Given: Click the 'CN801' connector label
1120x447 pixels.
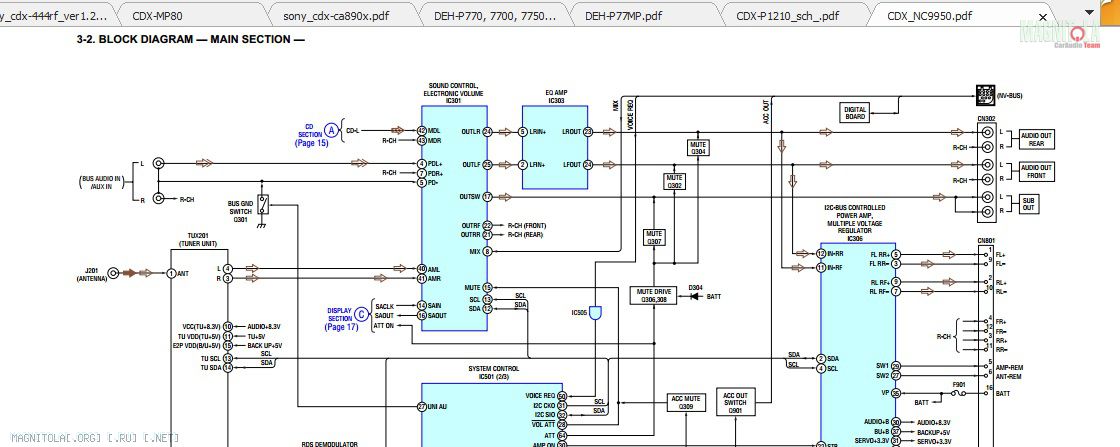Looking at the screenshot, I should coord(986,241).
